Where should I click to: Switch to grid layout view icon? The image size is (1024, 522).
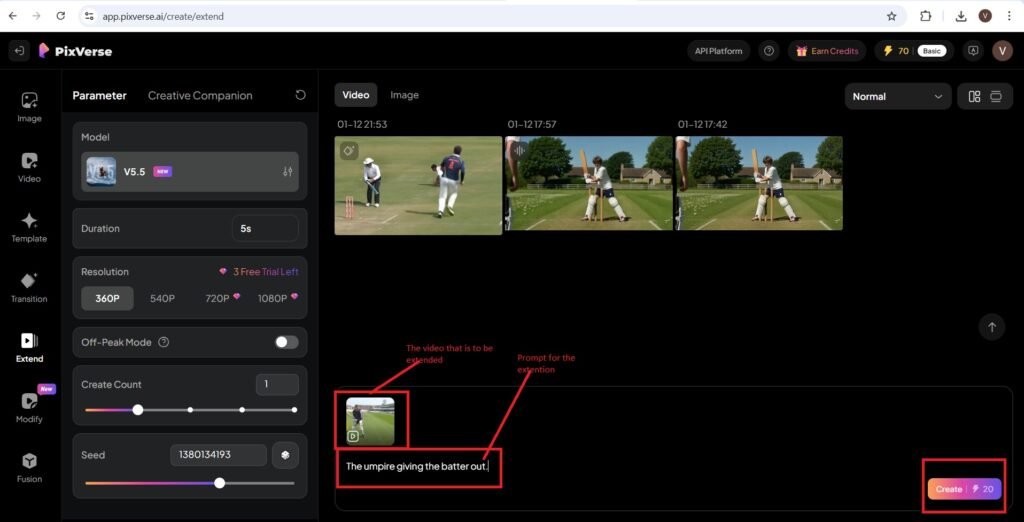(x=974, y=97)
